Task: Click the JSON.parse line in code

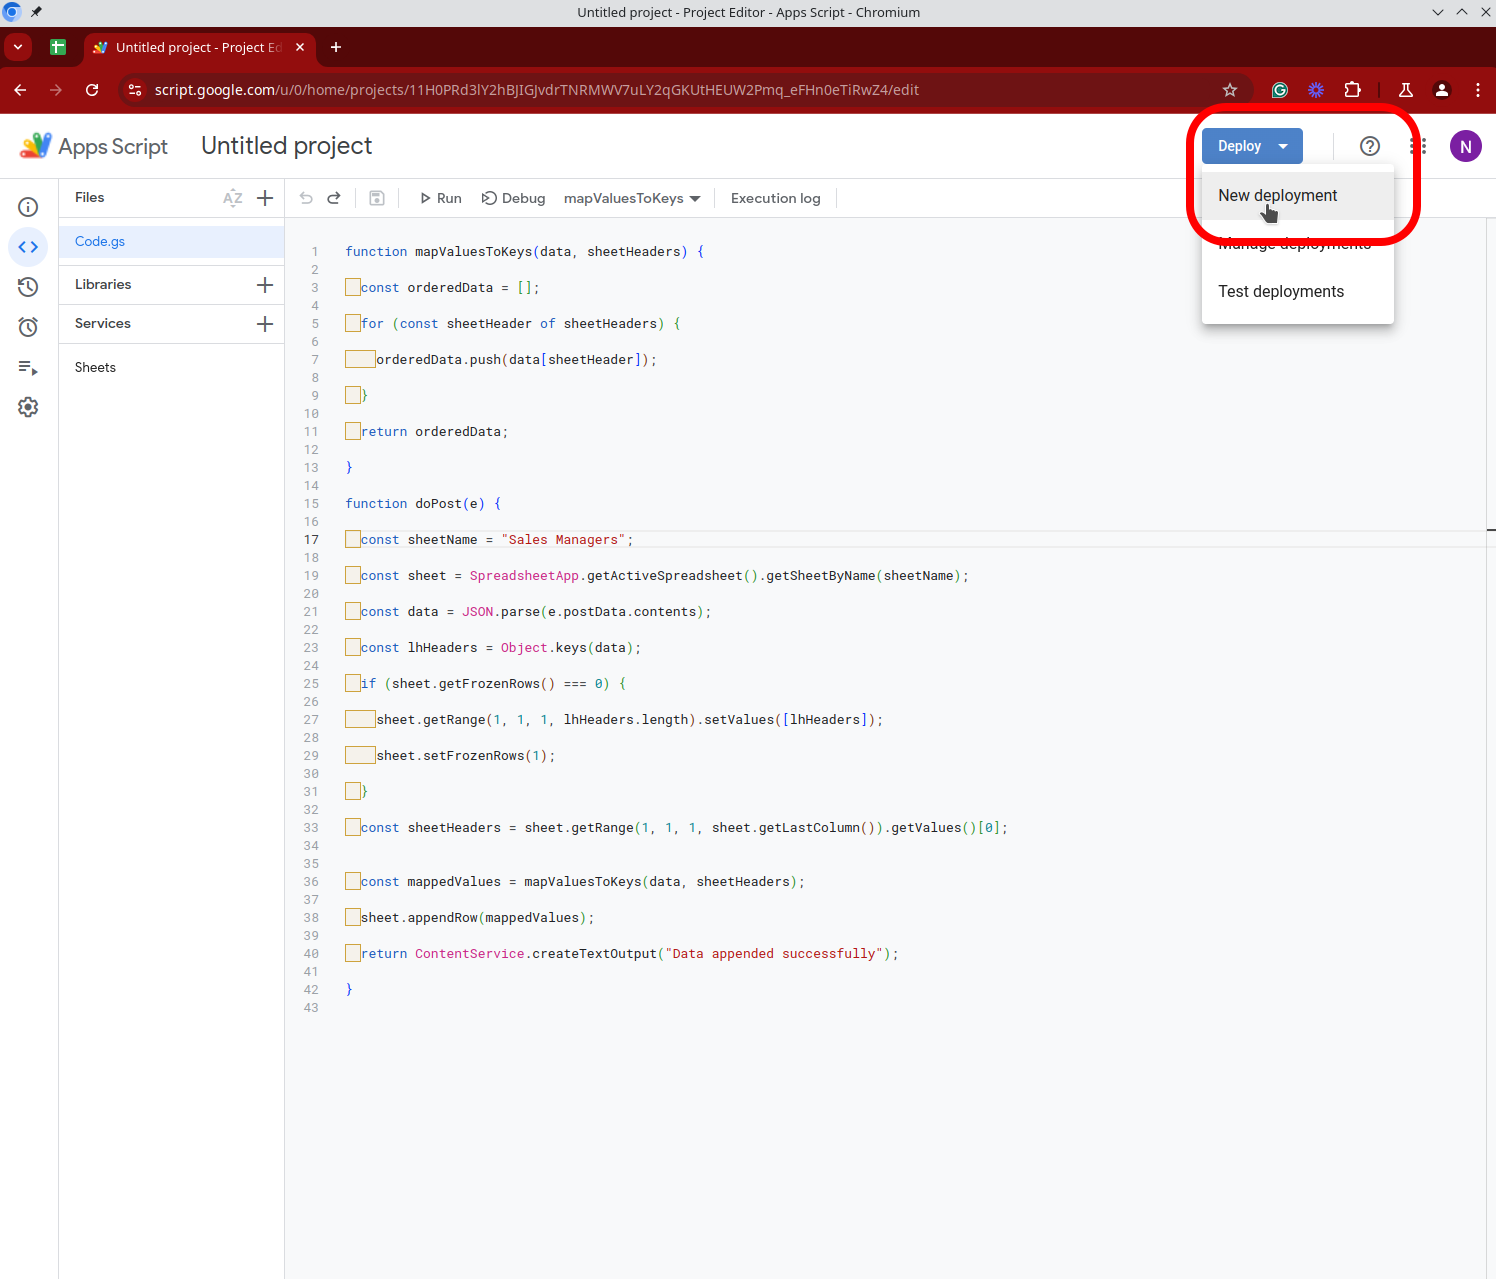Action: 536,612
